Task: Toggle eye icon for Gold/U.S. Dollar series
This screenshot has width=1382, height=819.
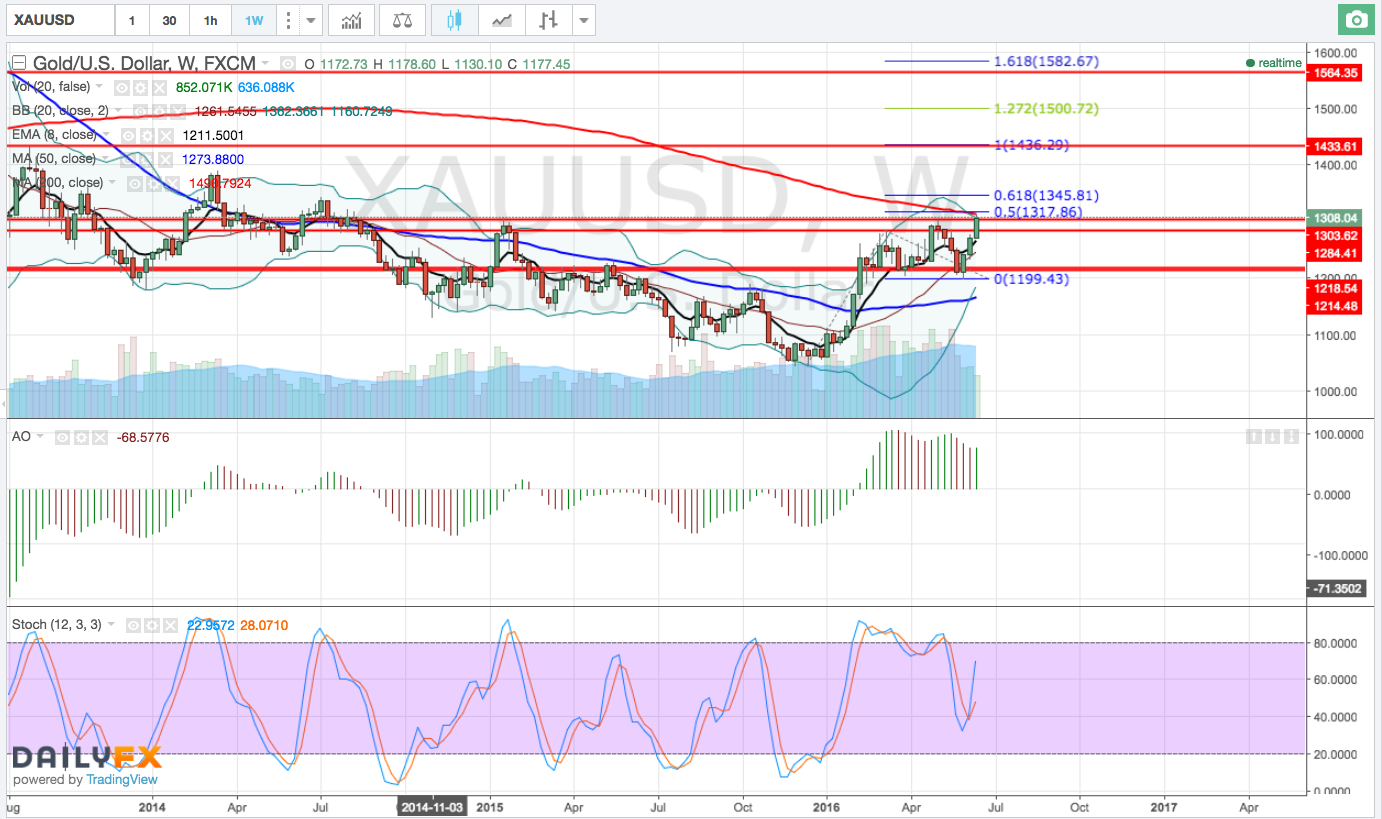Action: (x=288, y=63)
